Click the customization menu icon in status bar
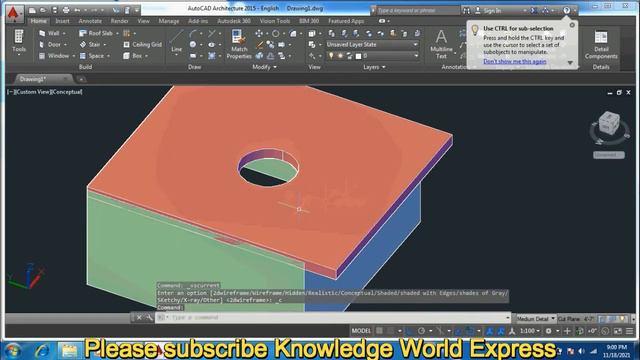Viewport: 640px width, 360px height. [x=629, y=331]
